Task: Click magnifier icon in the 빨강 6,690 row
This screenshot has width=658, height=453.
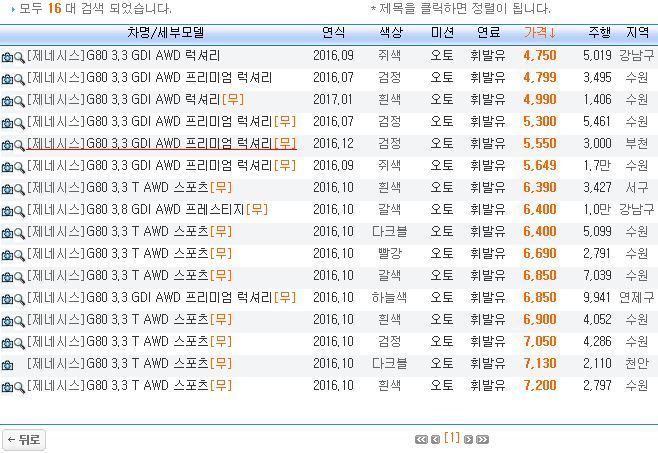Action: coord(19,255)
